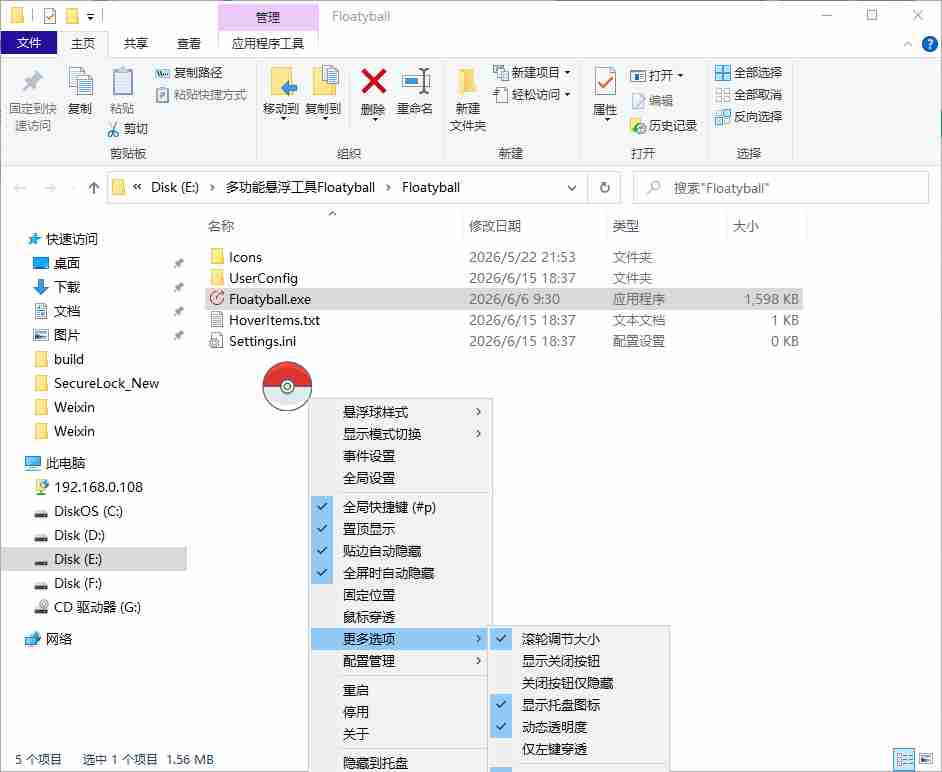Viewport: 942px width, 772px height.
Task: Click the Rename icon
Action: tap(416, 81)
